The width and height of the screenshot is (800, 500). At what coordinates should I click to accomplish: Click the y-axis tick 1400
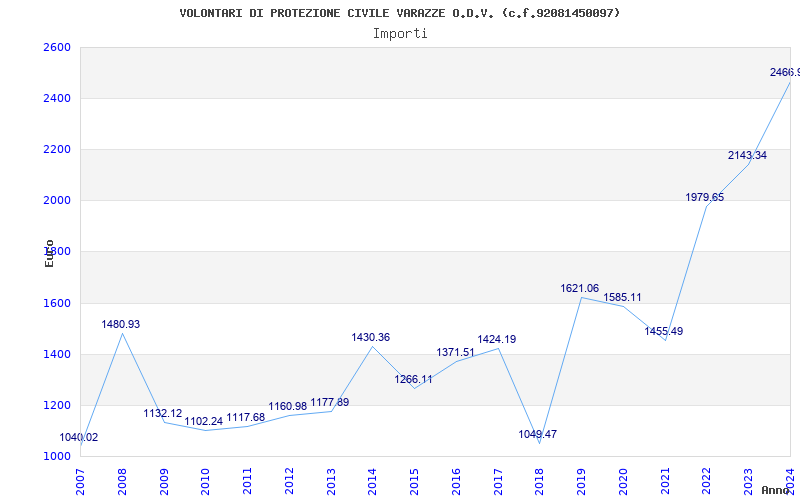click(57, 355)
